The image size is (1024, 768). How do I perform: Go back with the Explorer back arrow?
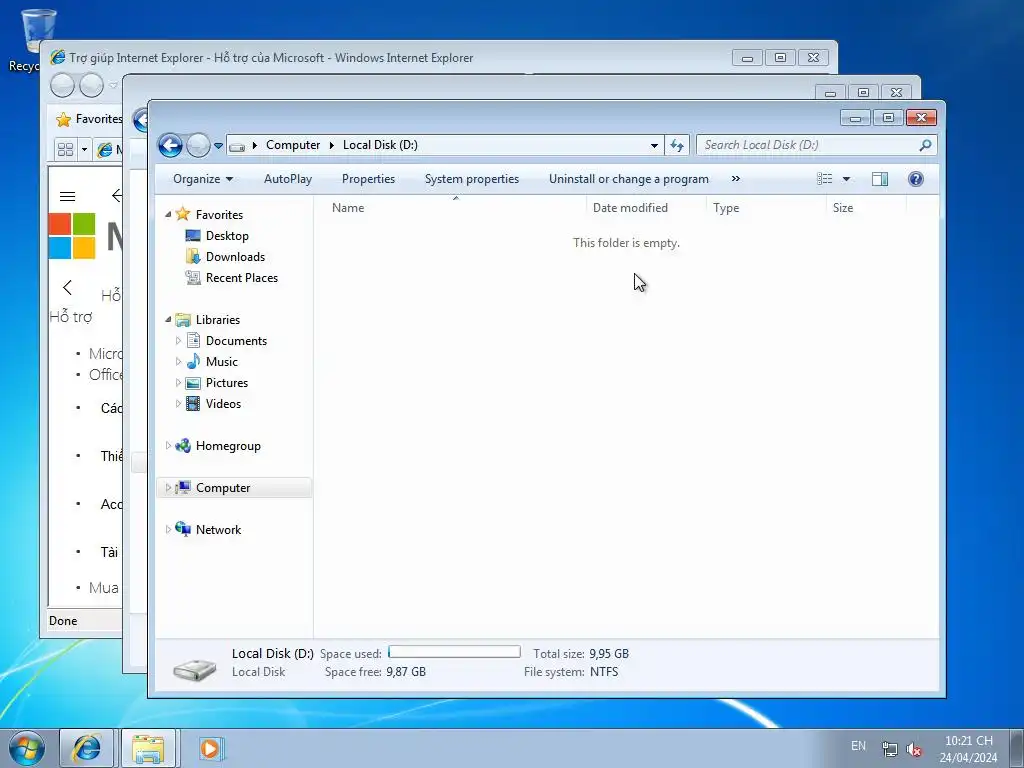pyautogui.click(x=170, y=145)
